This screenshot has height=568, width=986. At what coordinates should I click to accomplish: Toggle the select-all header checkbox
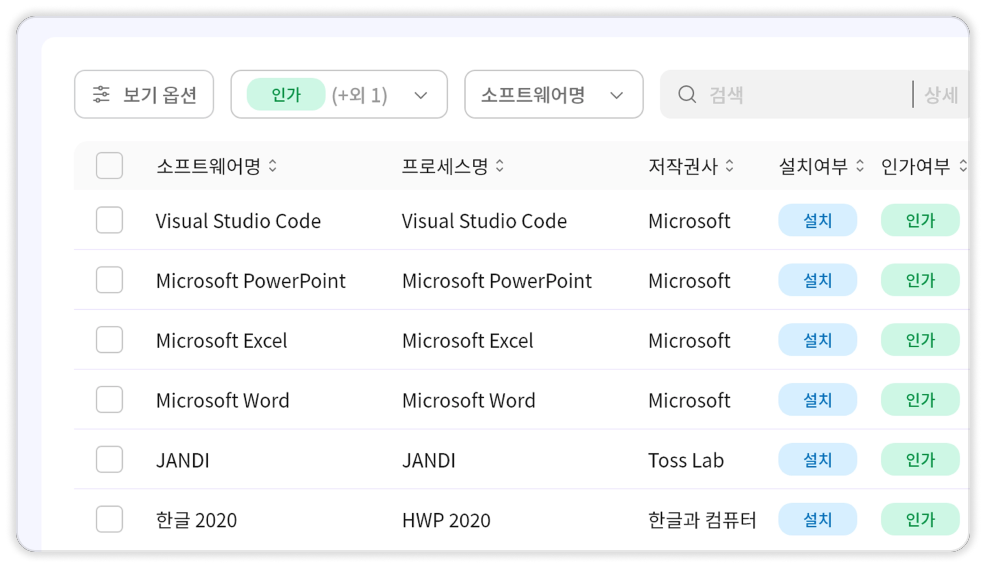pos(109,166)
